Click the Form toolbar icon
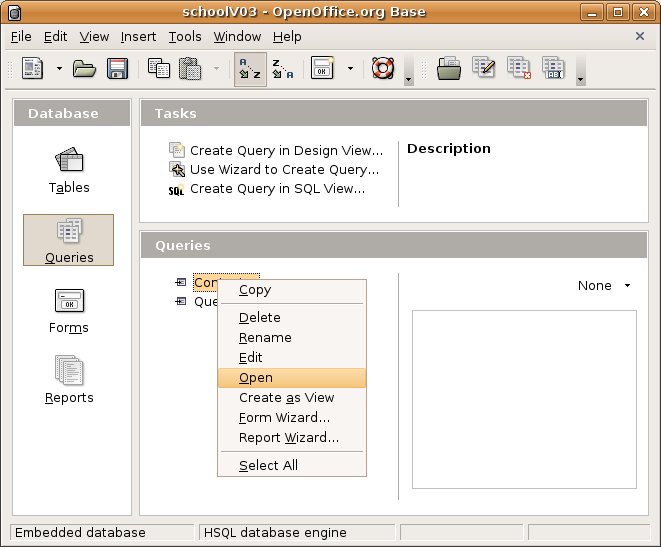 [x=322, y=69]
